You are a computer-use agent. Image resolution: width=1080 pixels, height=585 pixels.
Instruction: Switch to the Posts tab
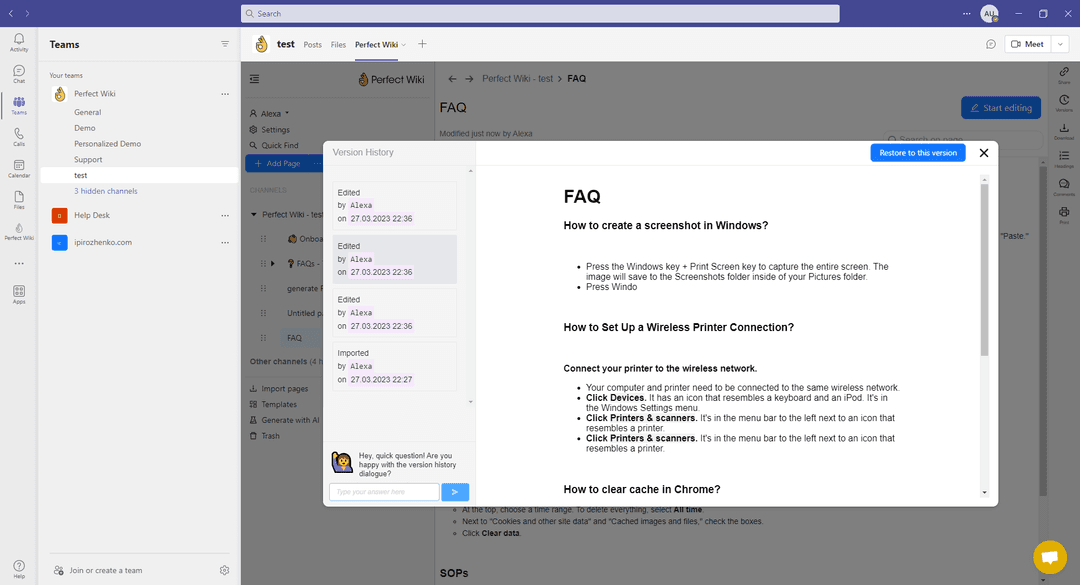pyautogui.click(x=312, y=45)
